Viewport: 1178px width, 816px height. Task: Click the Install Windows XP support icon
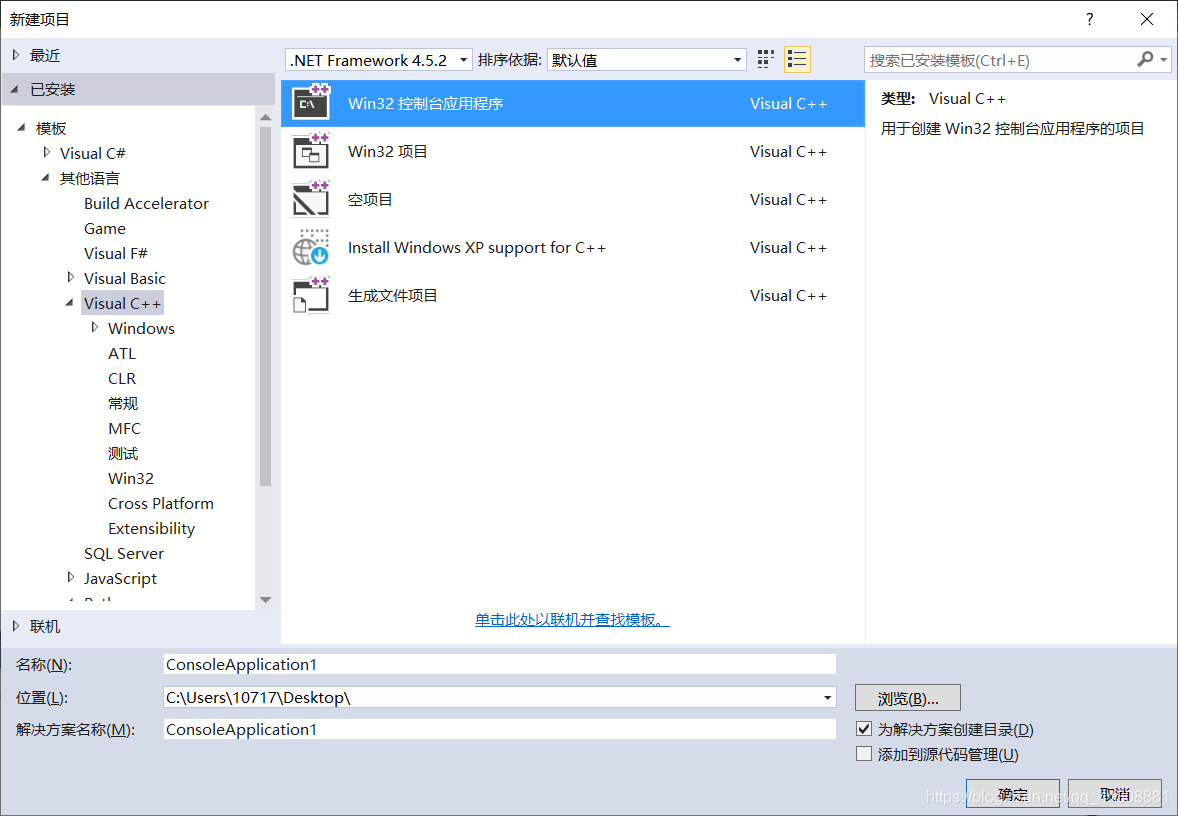tap(310, 247)
